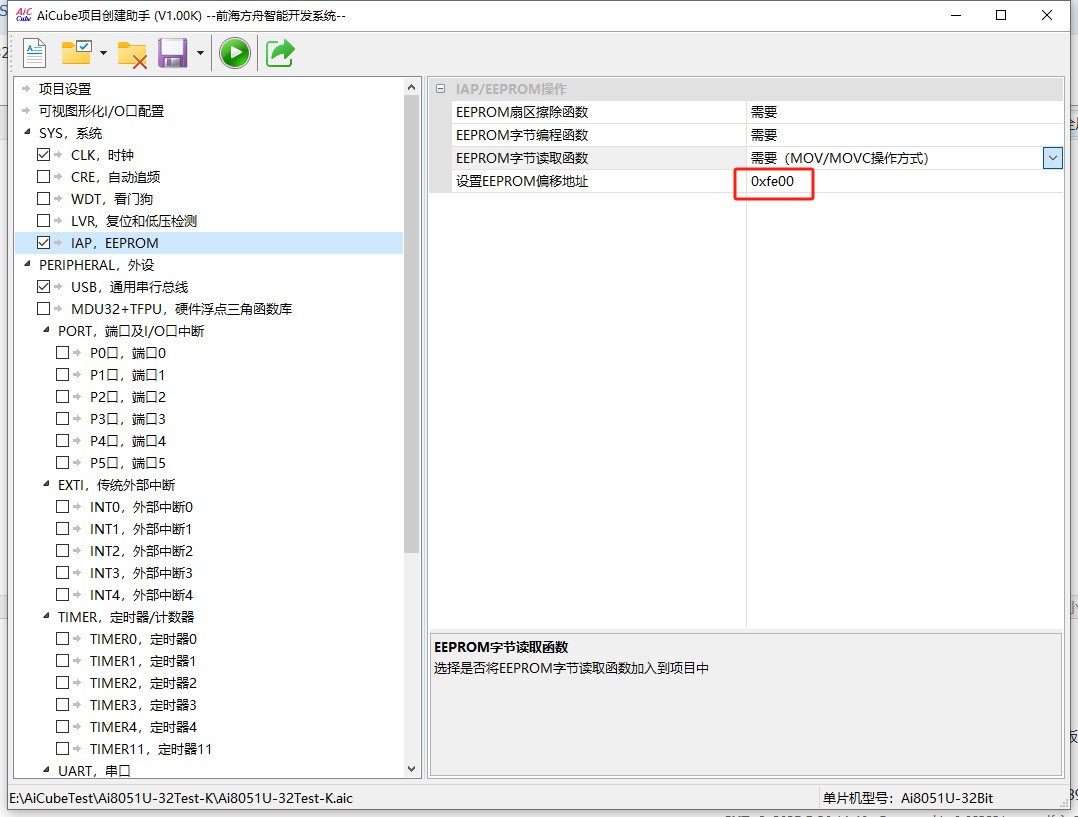
Task: Enable WDT 看门狗 checkbox
Action: [43, 199]
